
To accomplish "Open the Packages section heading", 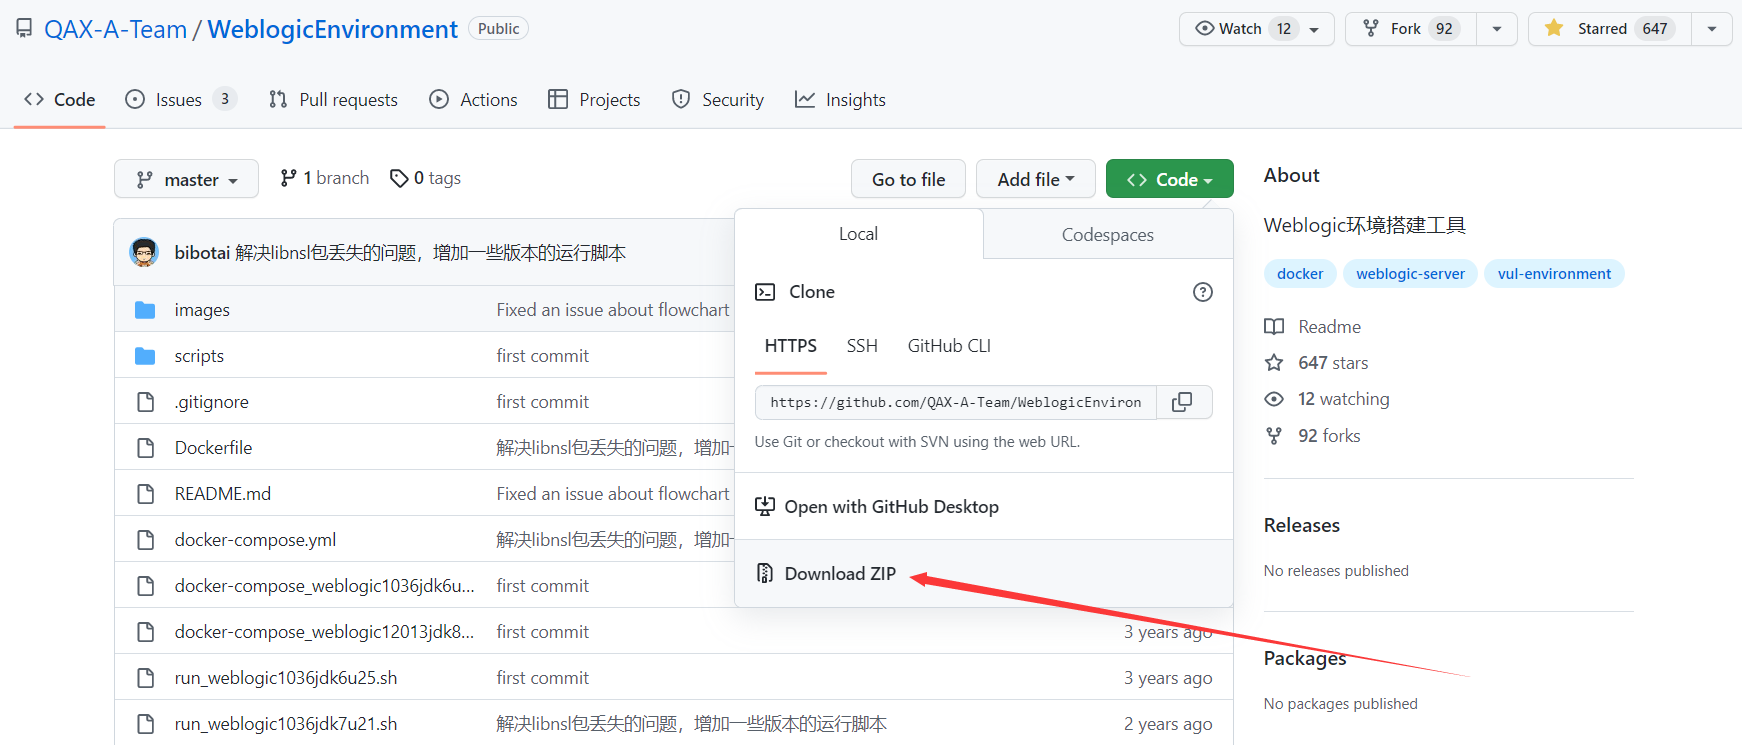I will [1305, 658].
